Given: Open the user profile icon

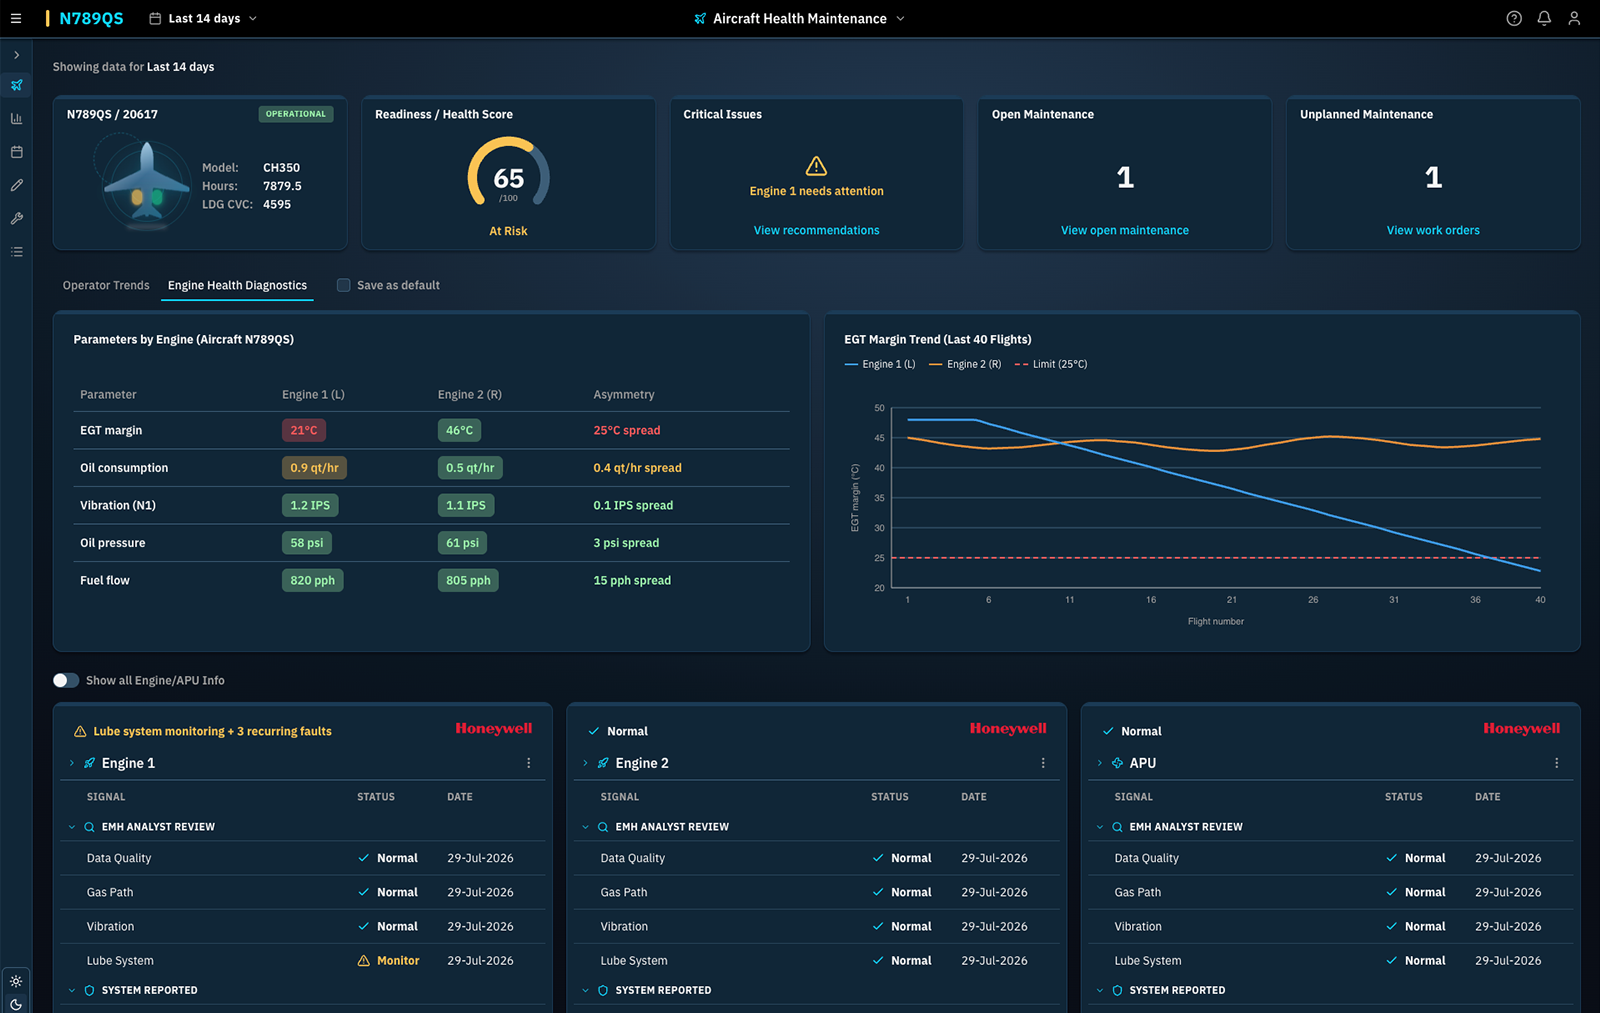Looking at the screenshot, I should pos(1574,18).
